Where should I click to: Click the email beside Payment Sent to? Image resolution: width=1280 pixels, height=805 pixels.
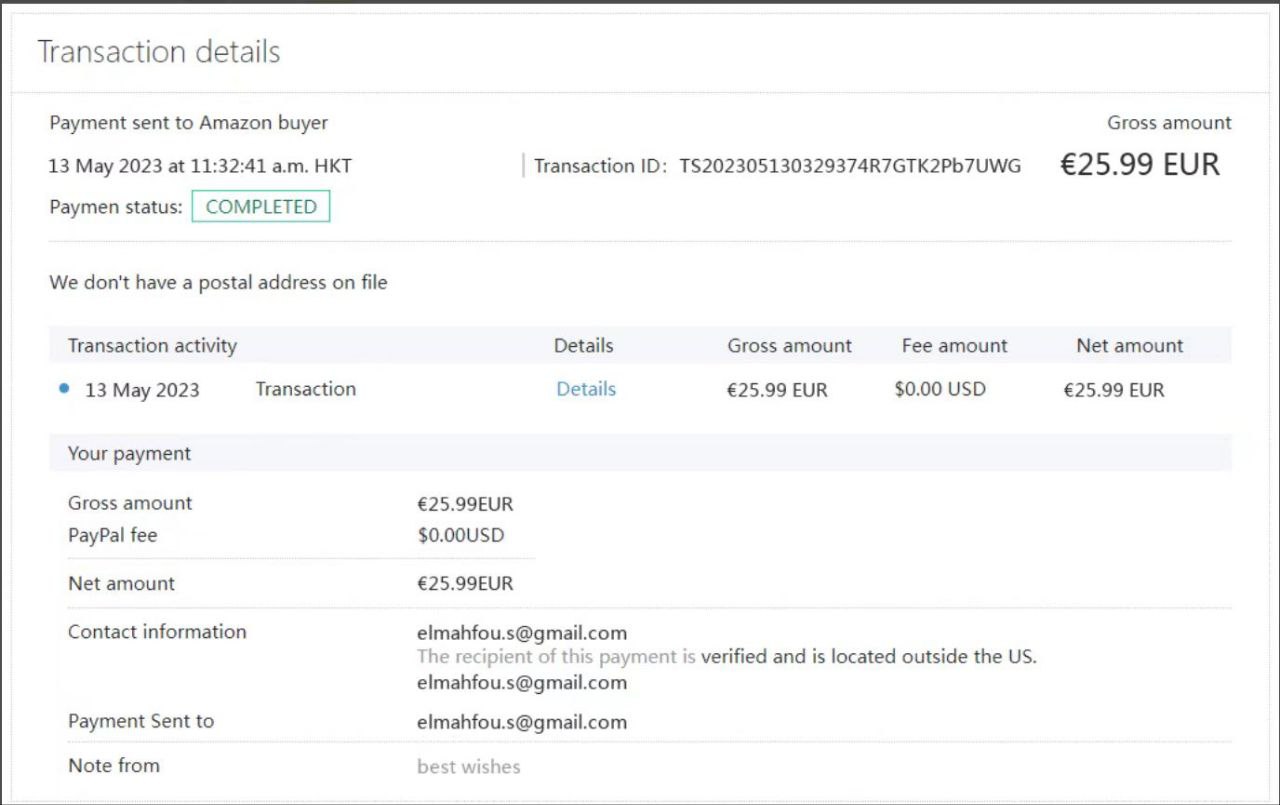pos(522,722)
